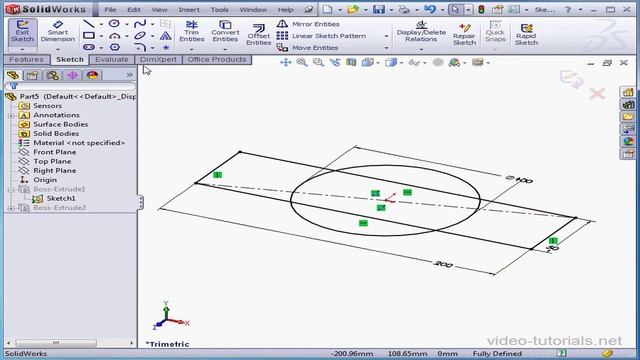Open the Line tool dropdown arrow
This screenshot has width=640, height=360.
(x=101, y=24)
